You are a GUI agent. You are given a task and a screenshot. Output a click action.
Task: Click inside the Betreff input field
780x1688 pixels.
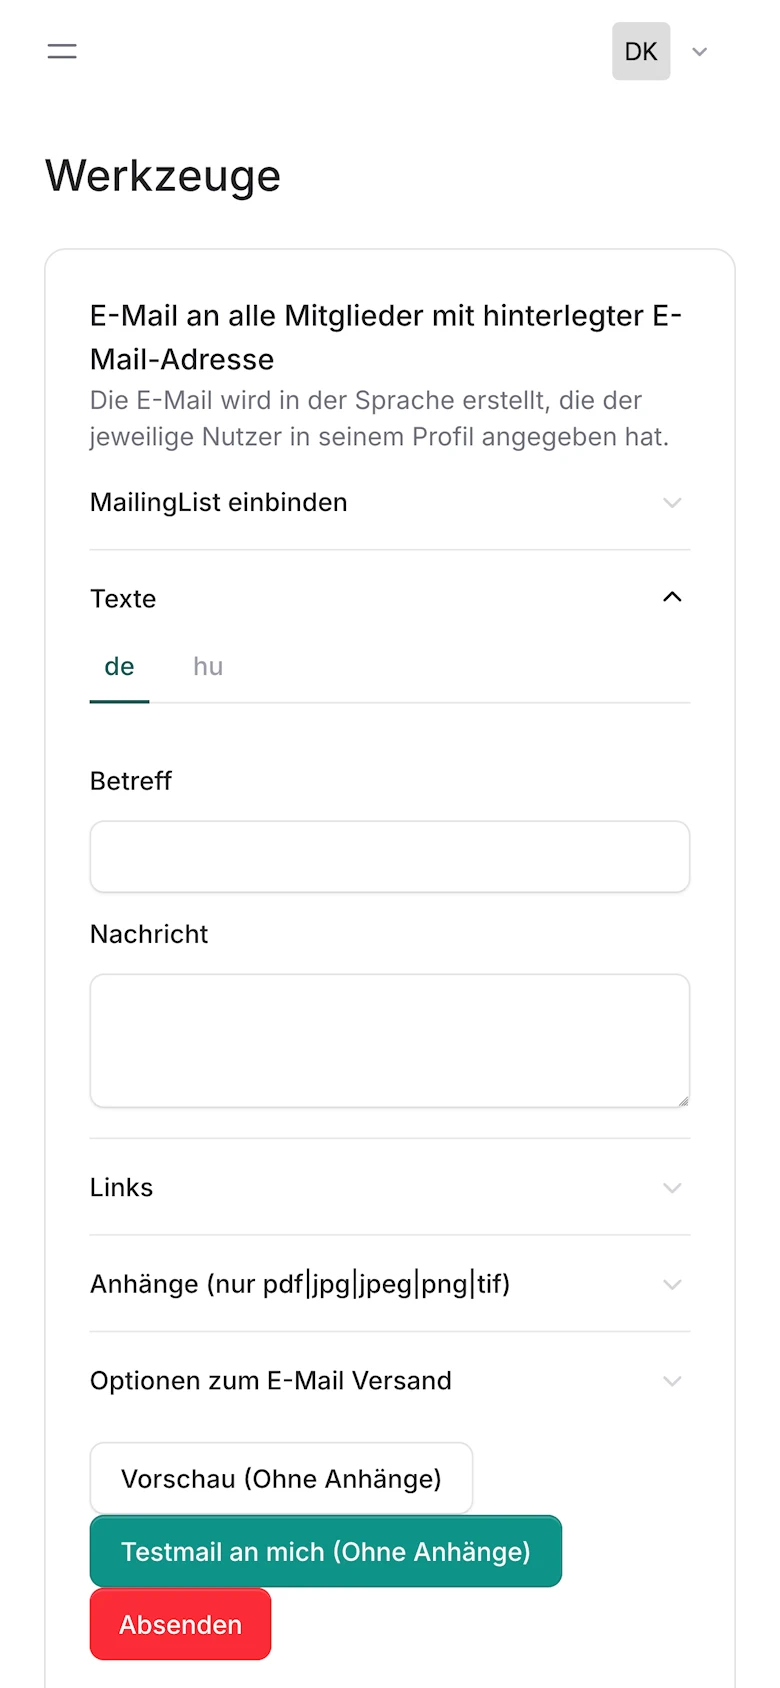click(x=389, y=857)
